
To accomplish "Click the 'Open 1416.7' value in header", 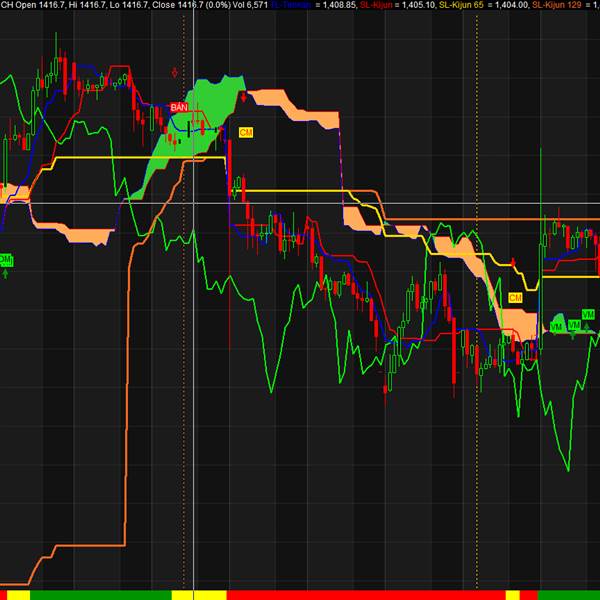I will pos(40,5).
